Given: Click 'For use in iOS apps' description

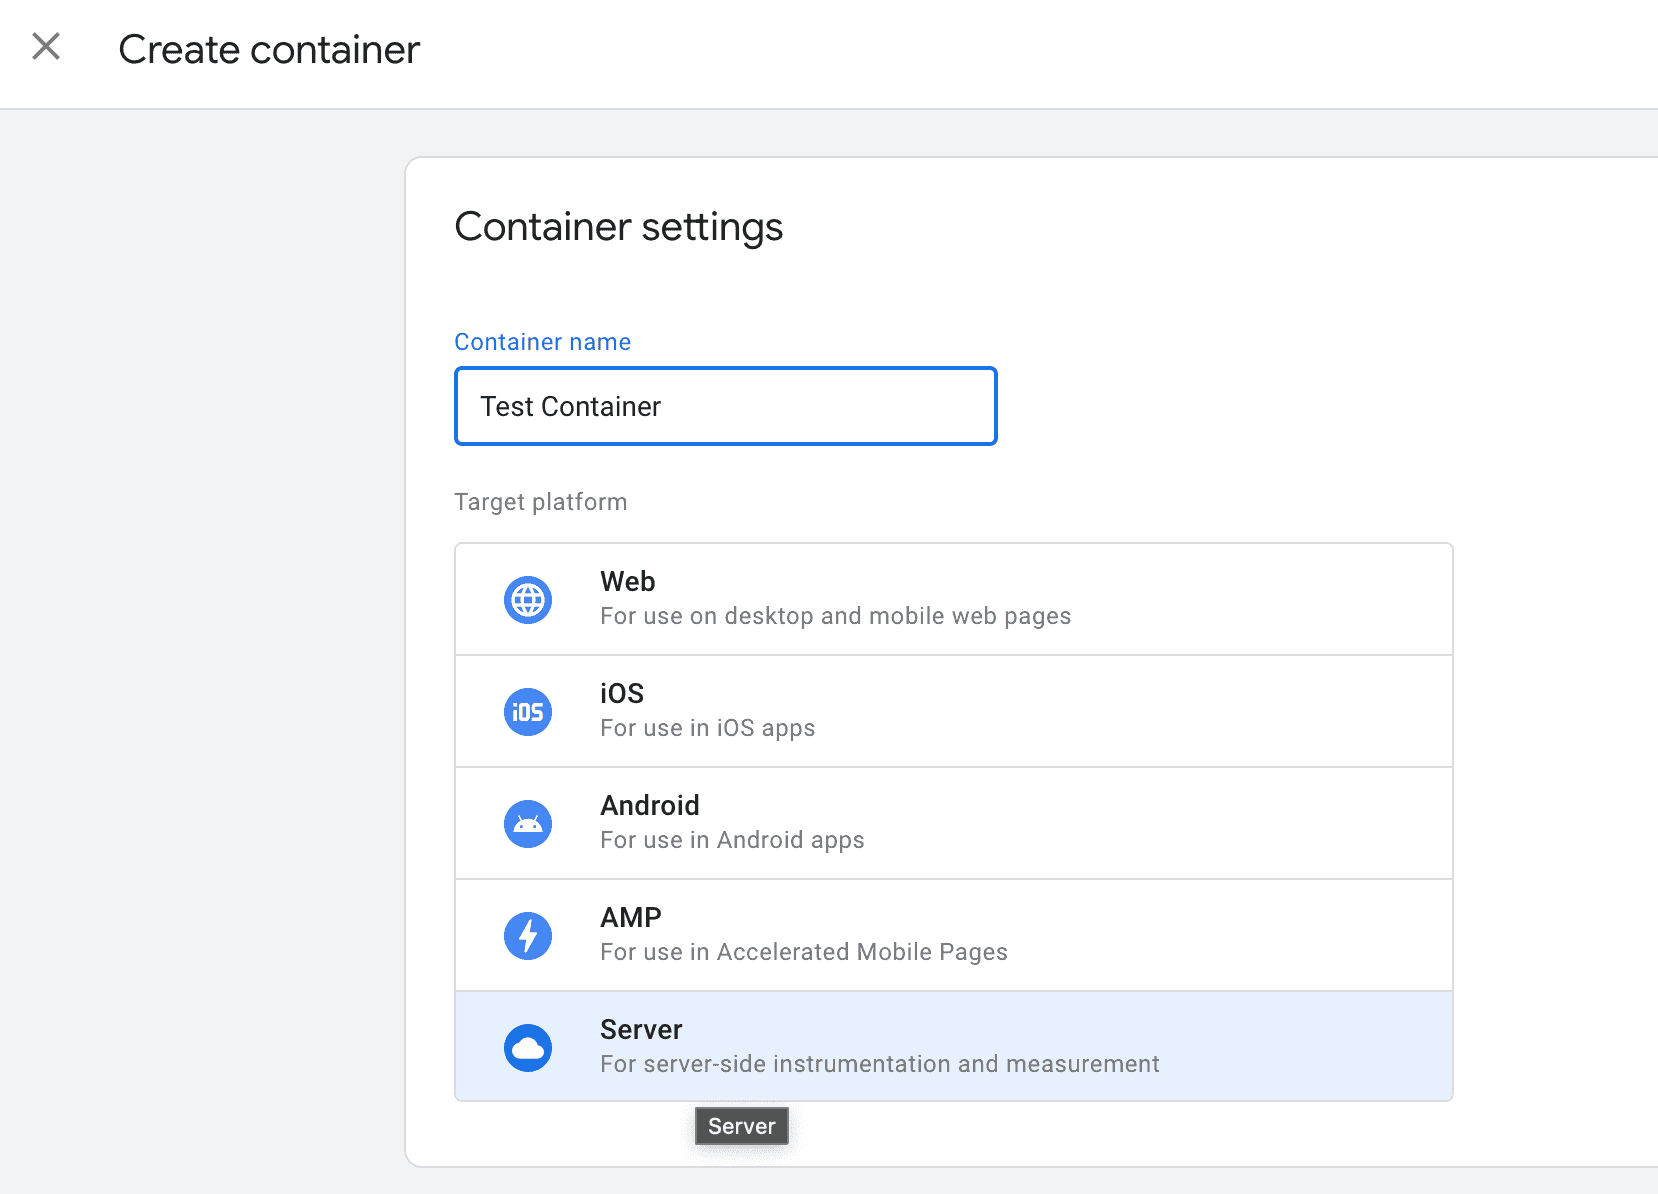Looking at the screenshot, I should [x=707, y=728].
